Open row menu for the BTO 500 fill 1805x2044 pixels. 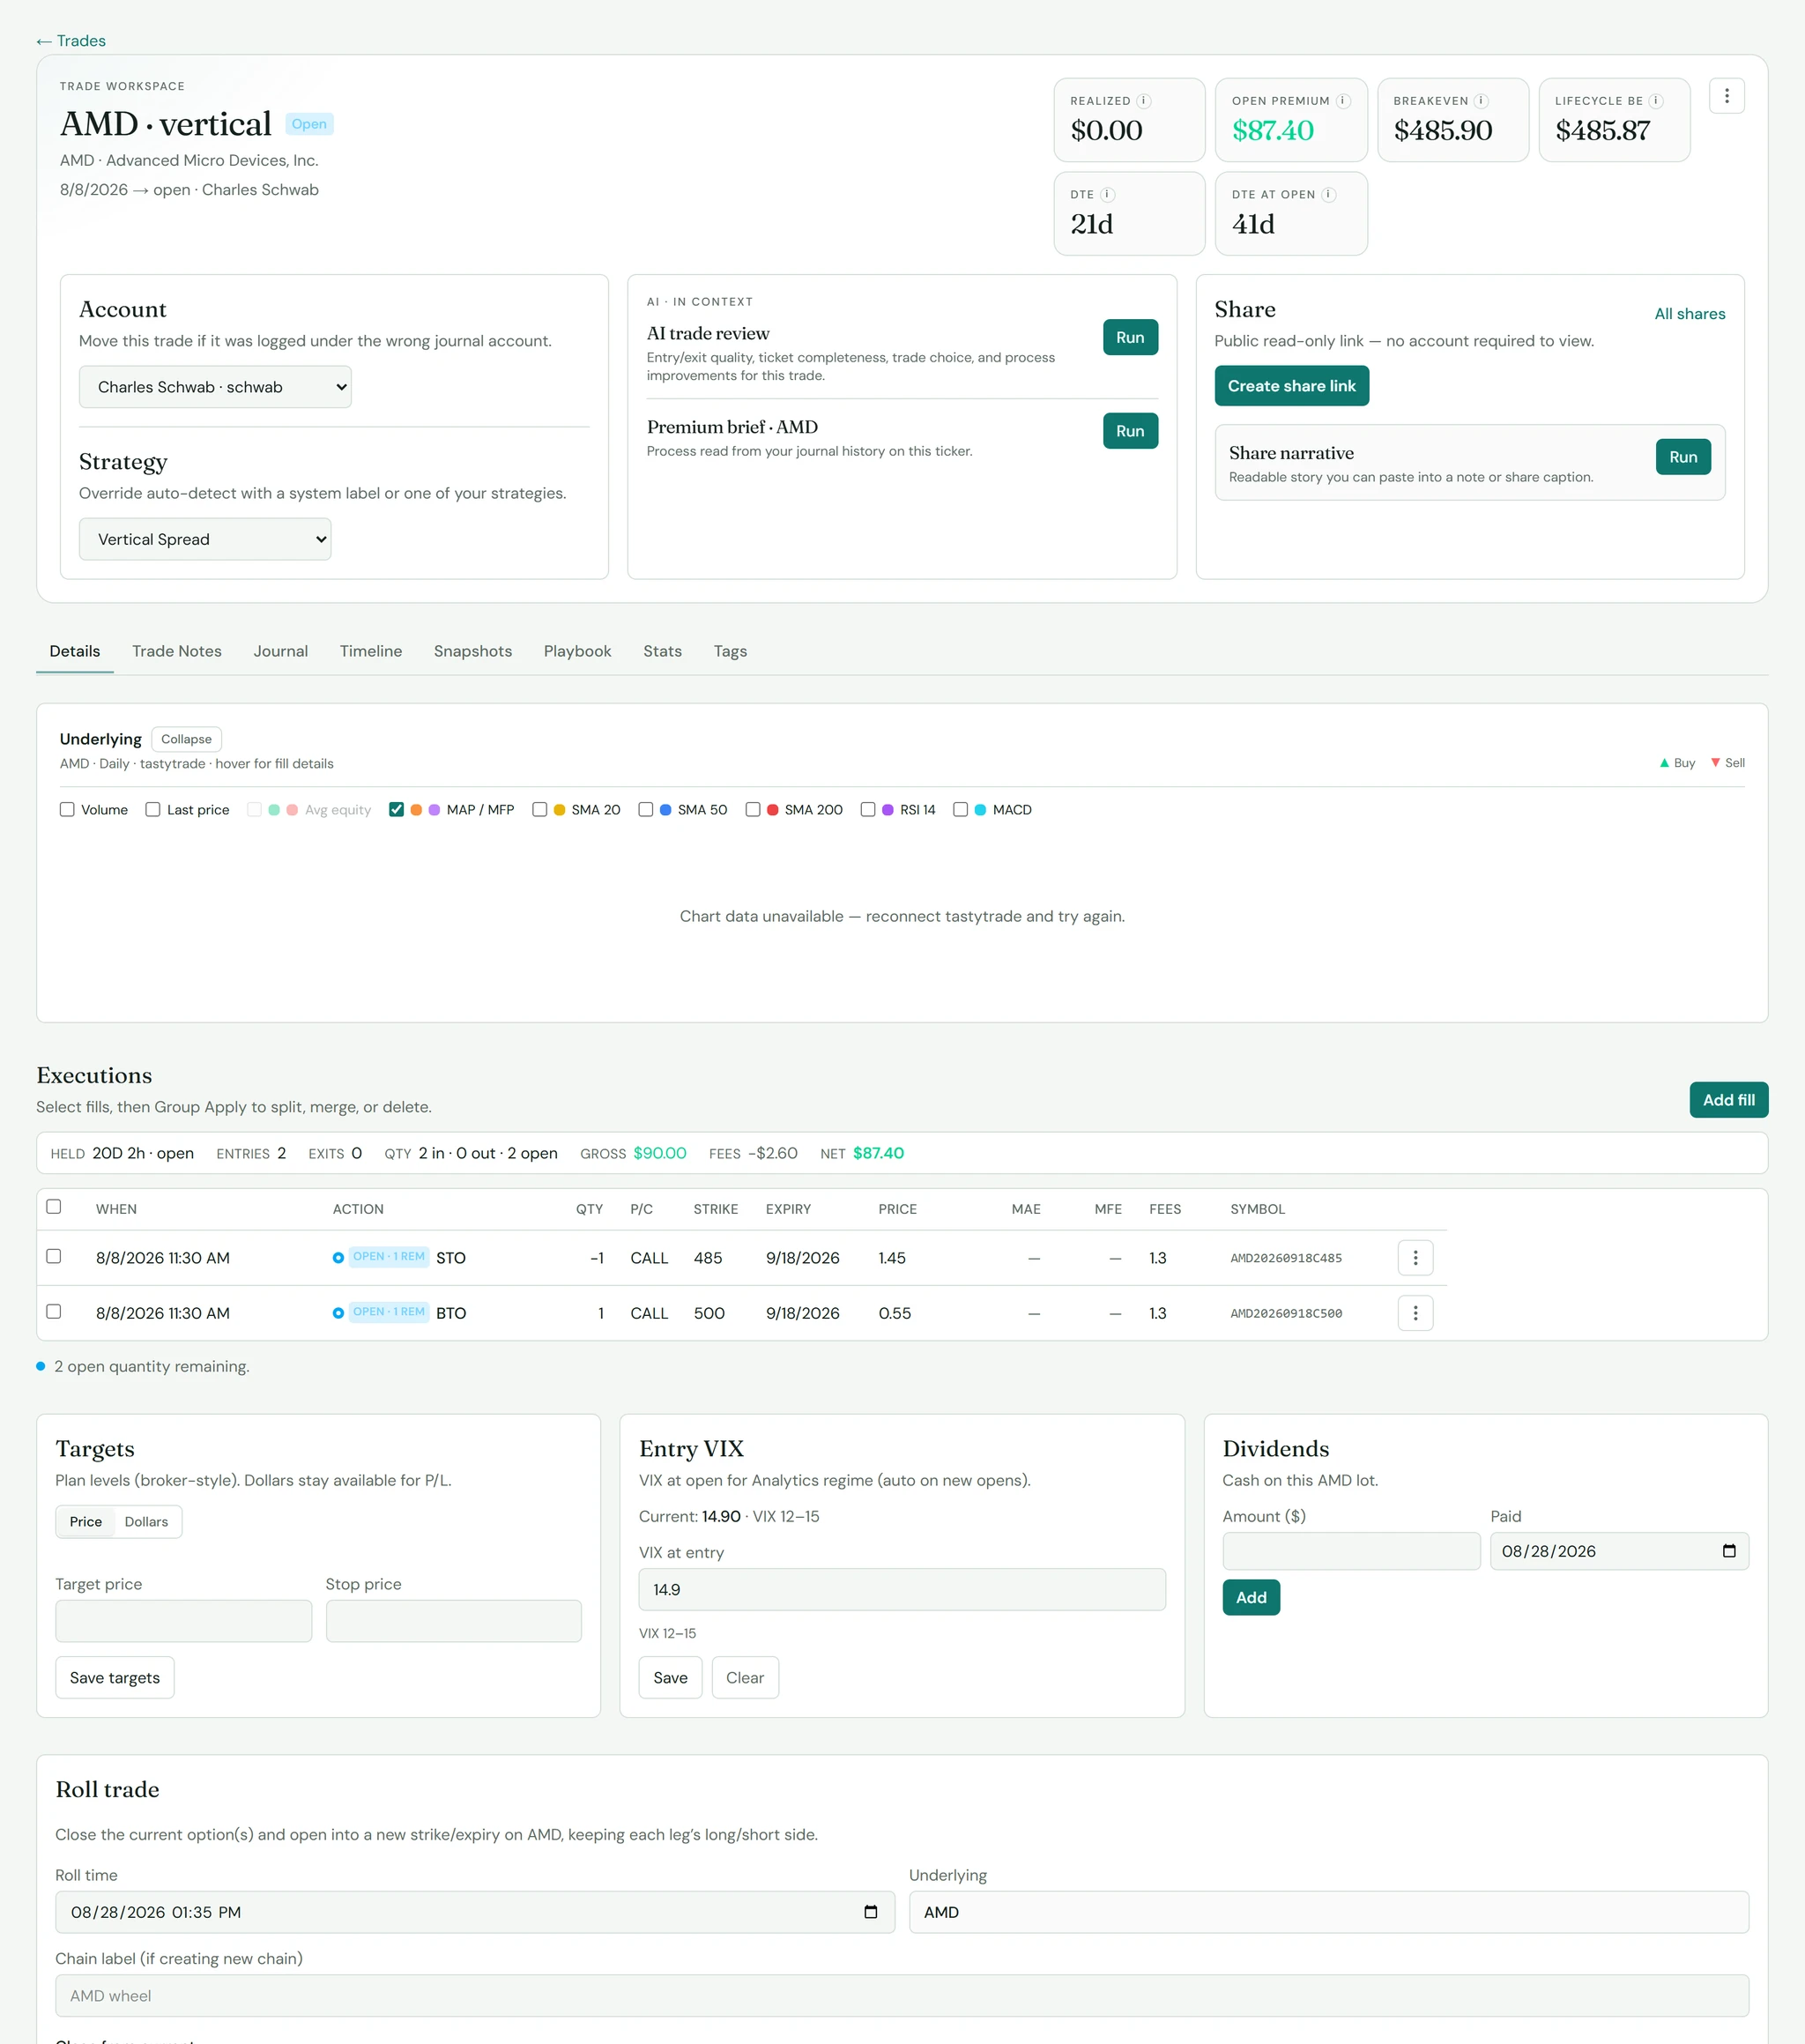[x=1415, y=1313]
